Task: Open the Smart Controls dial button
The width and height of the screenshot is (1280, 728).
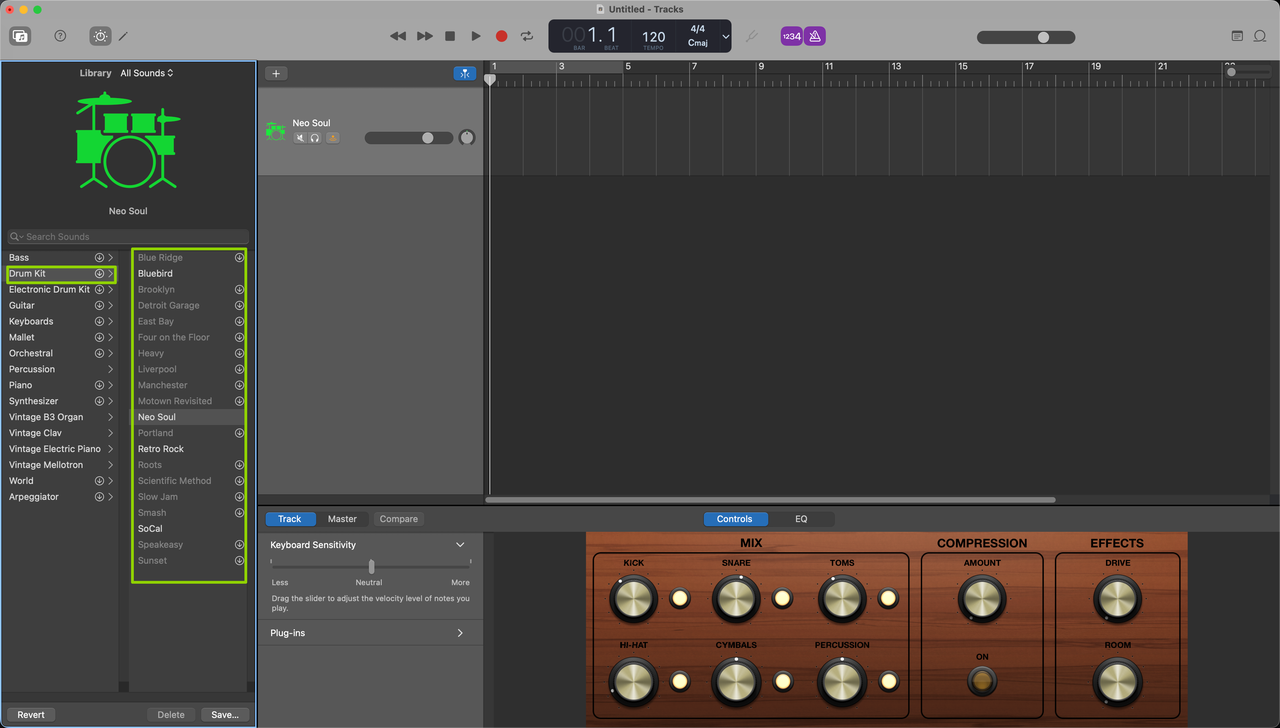Action: click(100, 36)
